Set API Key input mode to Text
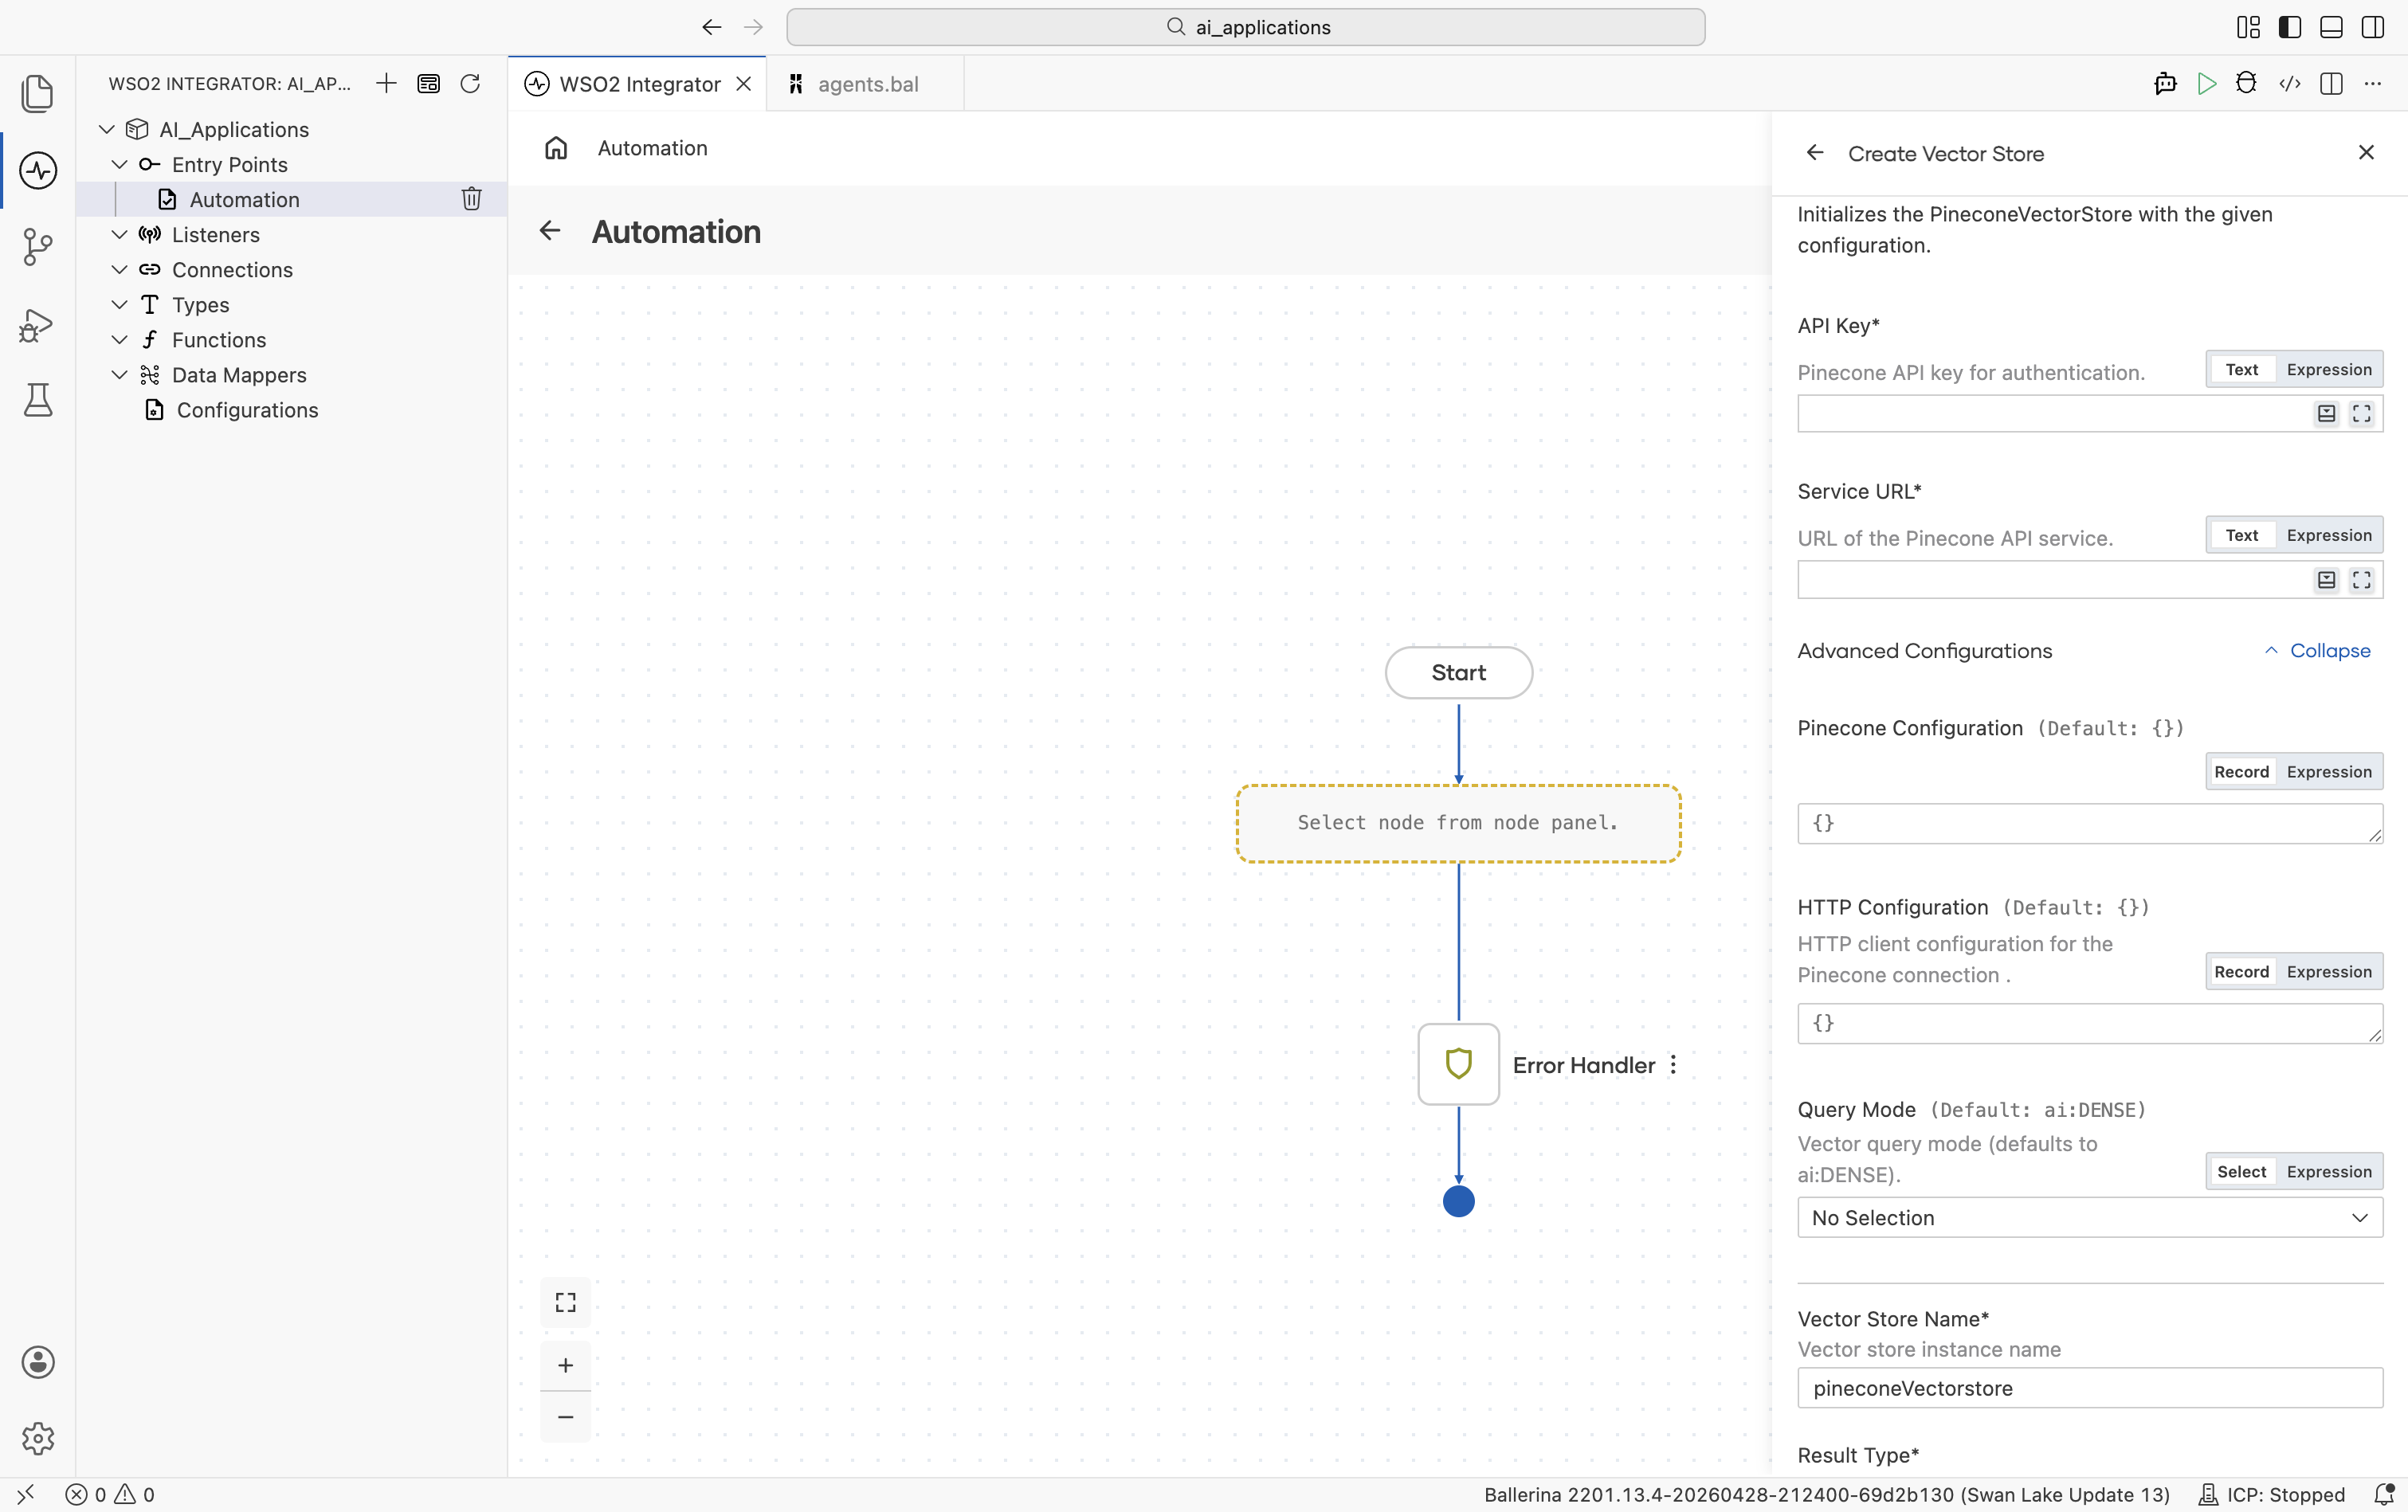2408x1512 pixels. click(2242, 369)
